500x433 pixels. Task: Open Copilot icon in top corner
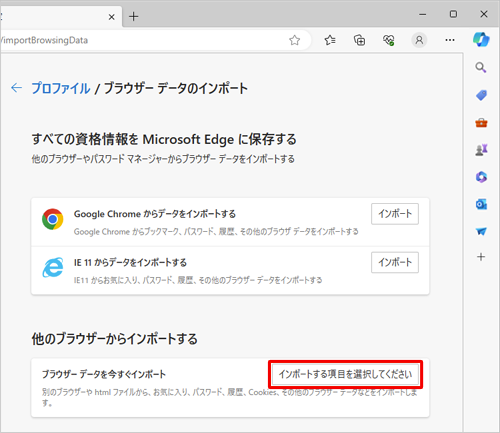coord(481,40)
